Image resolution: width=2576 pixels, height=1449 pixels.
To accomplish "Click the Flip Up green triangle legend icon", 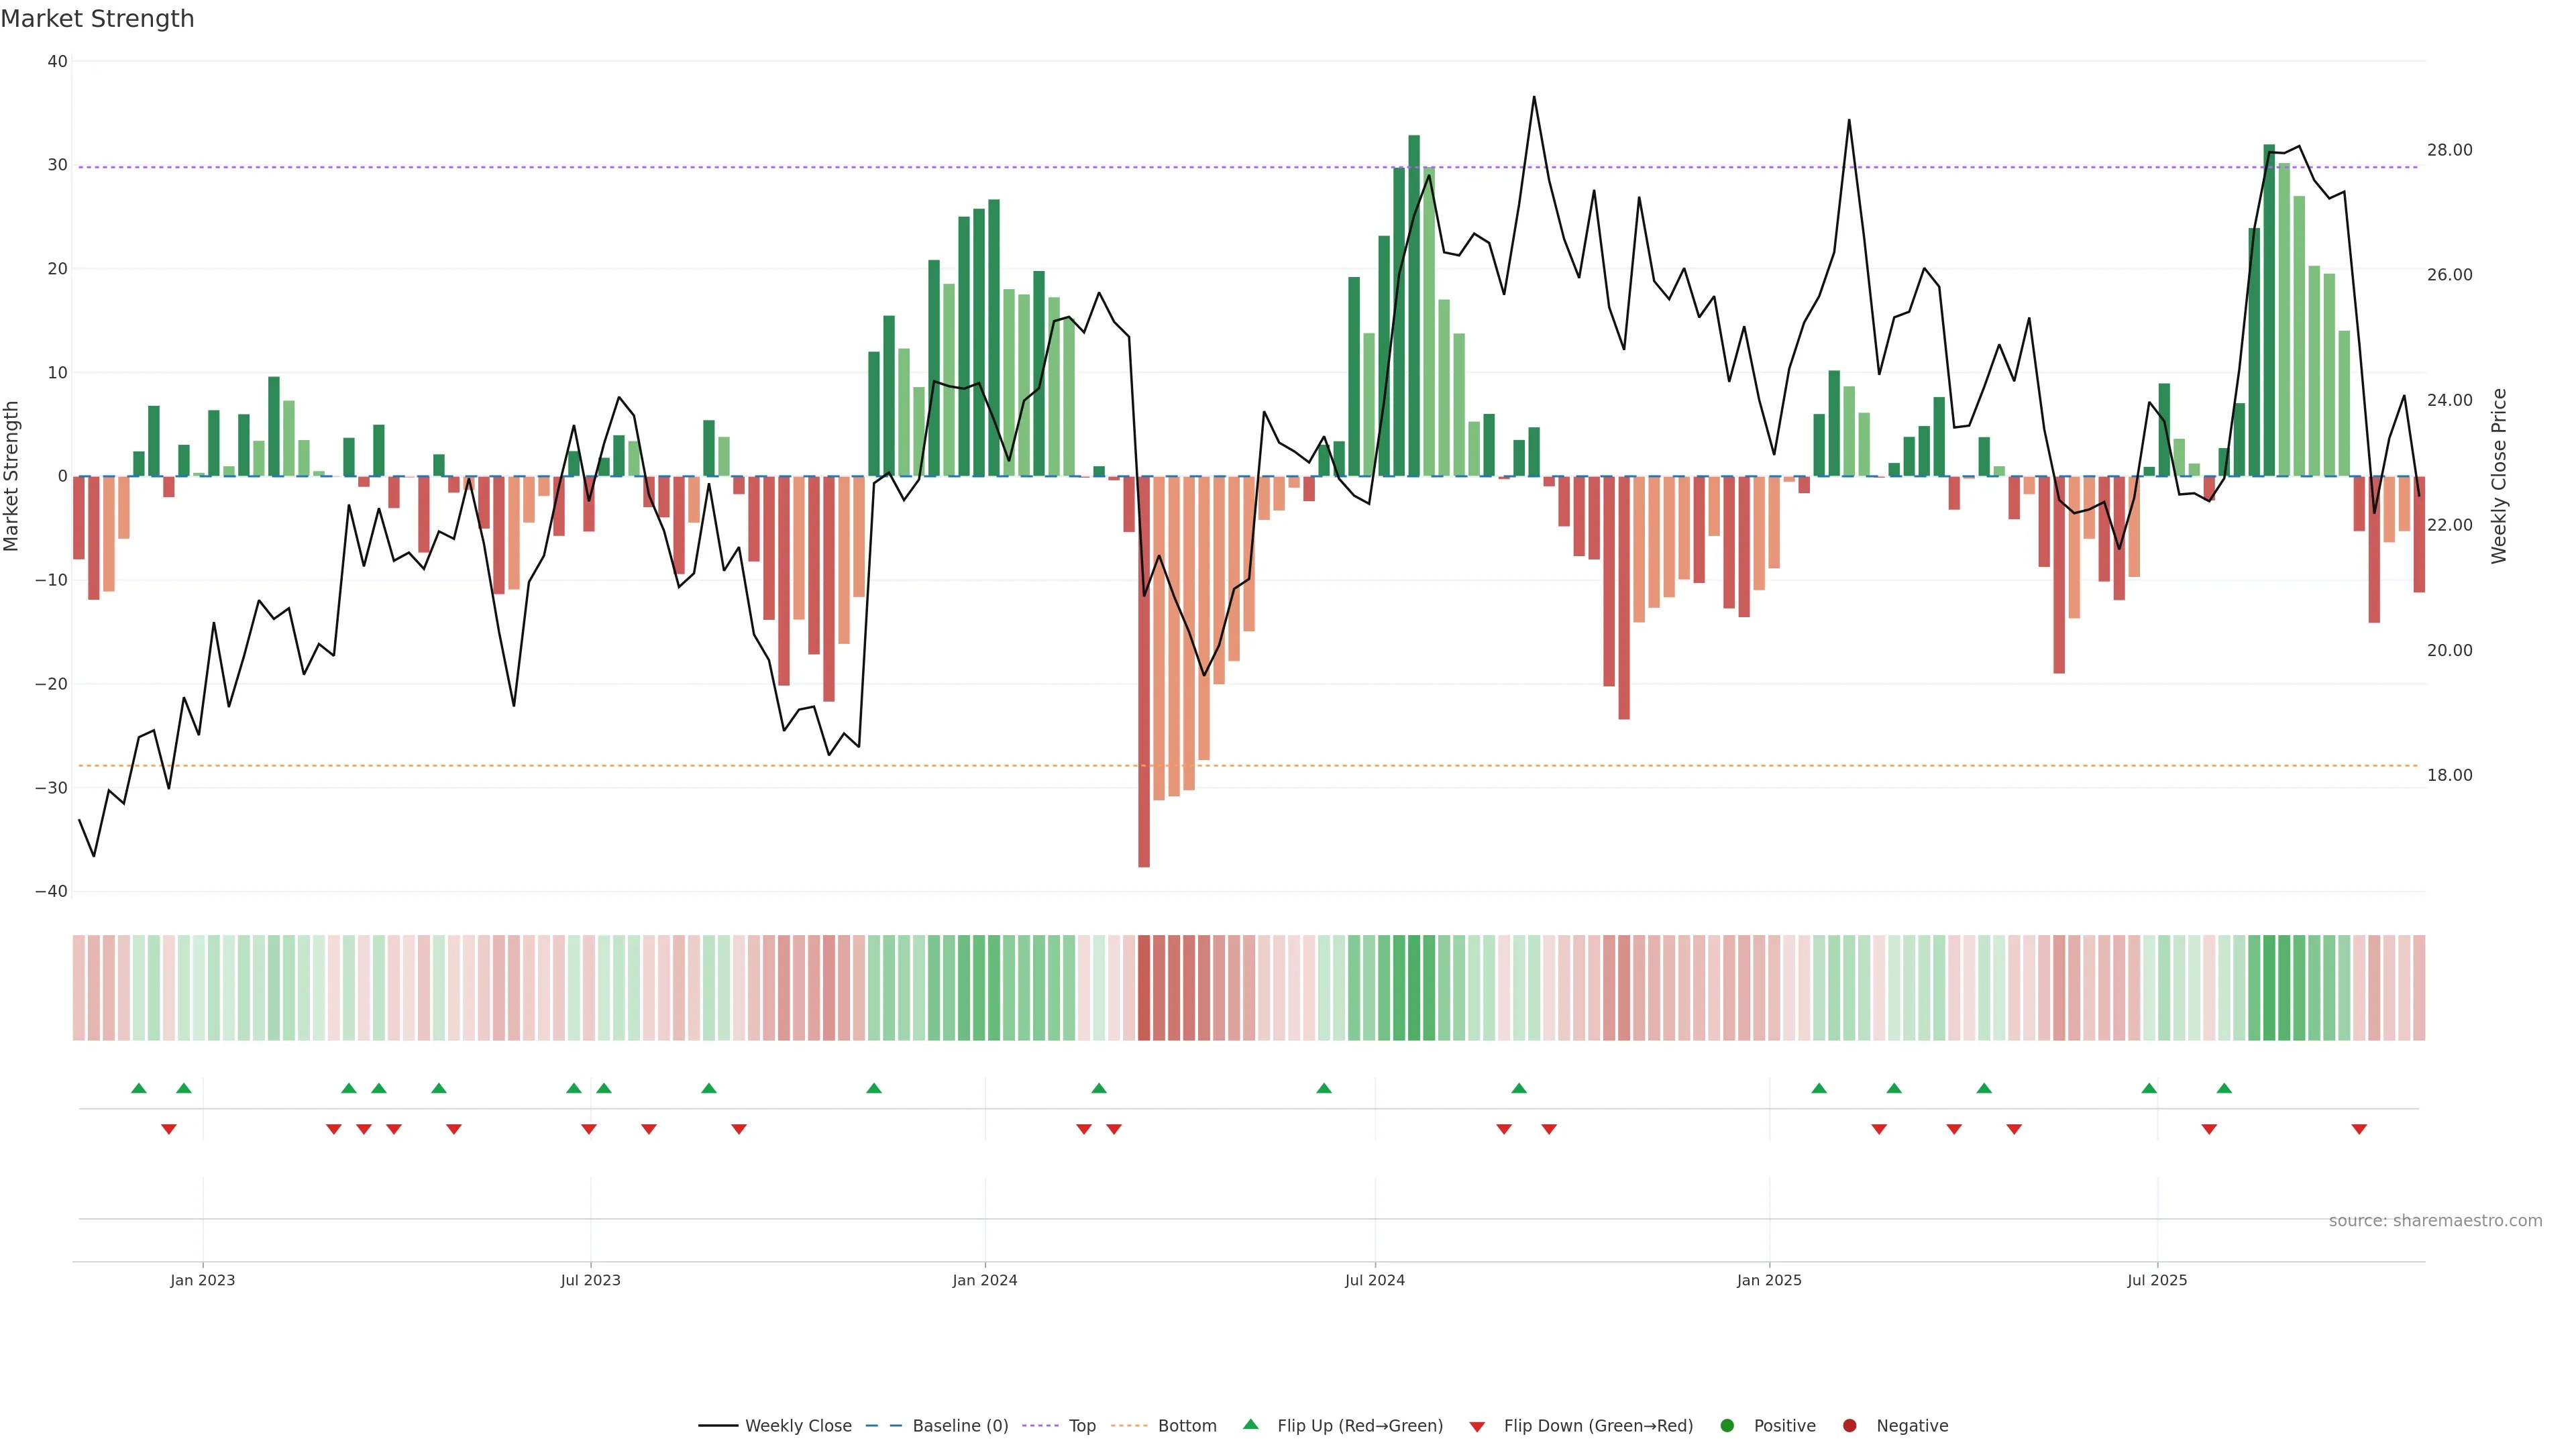I will tap(1250, 1424).
